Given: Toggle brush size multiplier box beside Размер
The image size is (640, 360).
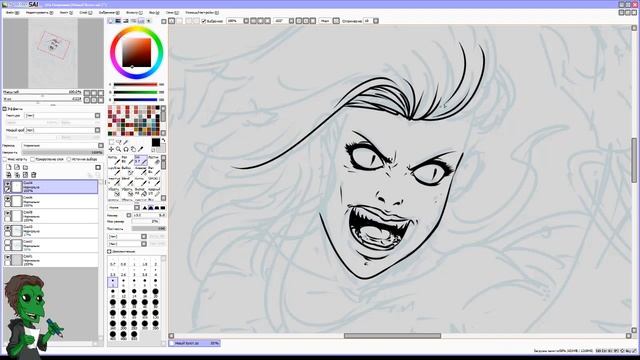Looking at the screenshot, I should coord(129,215).
